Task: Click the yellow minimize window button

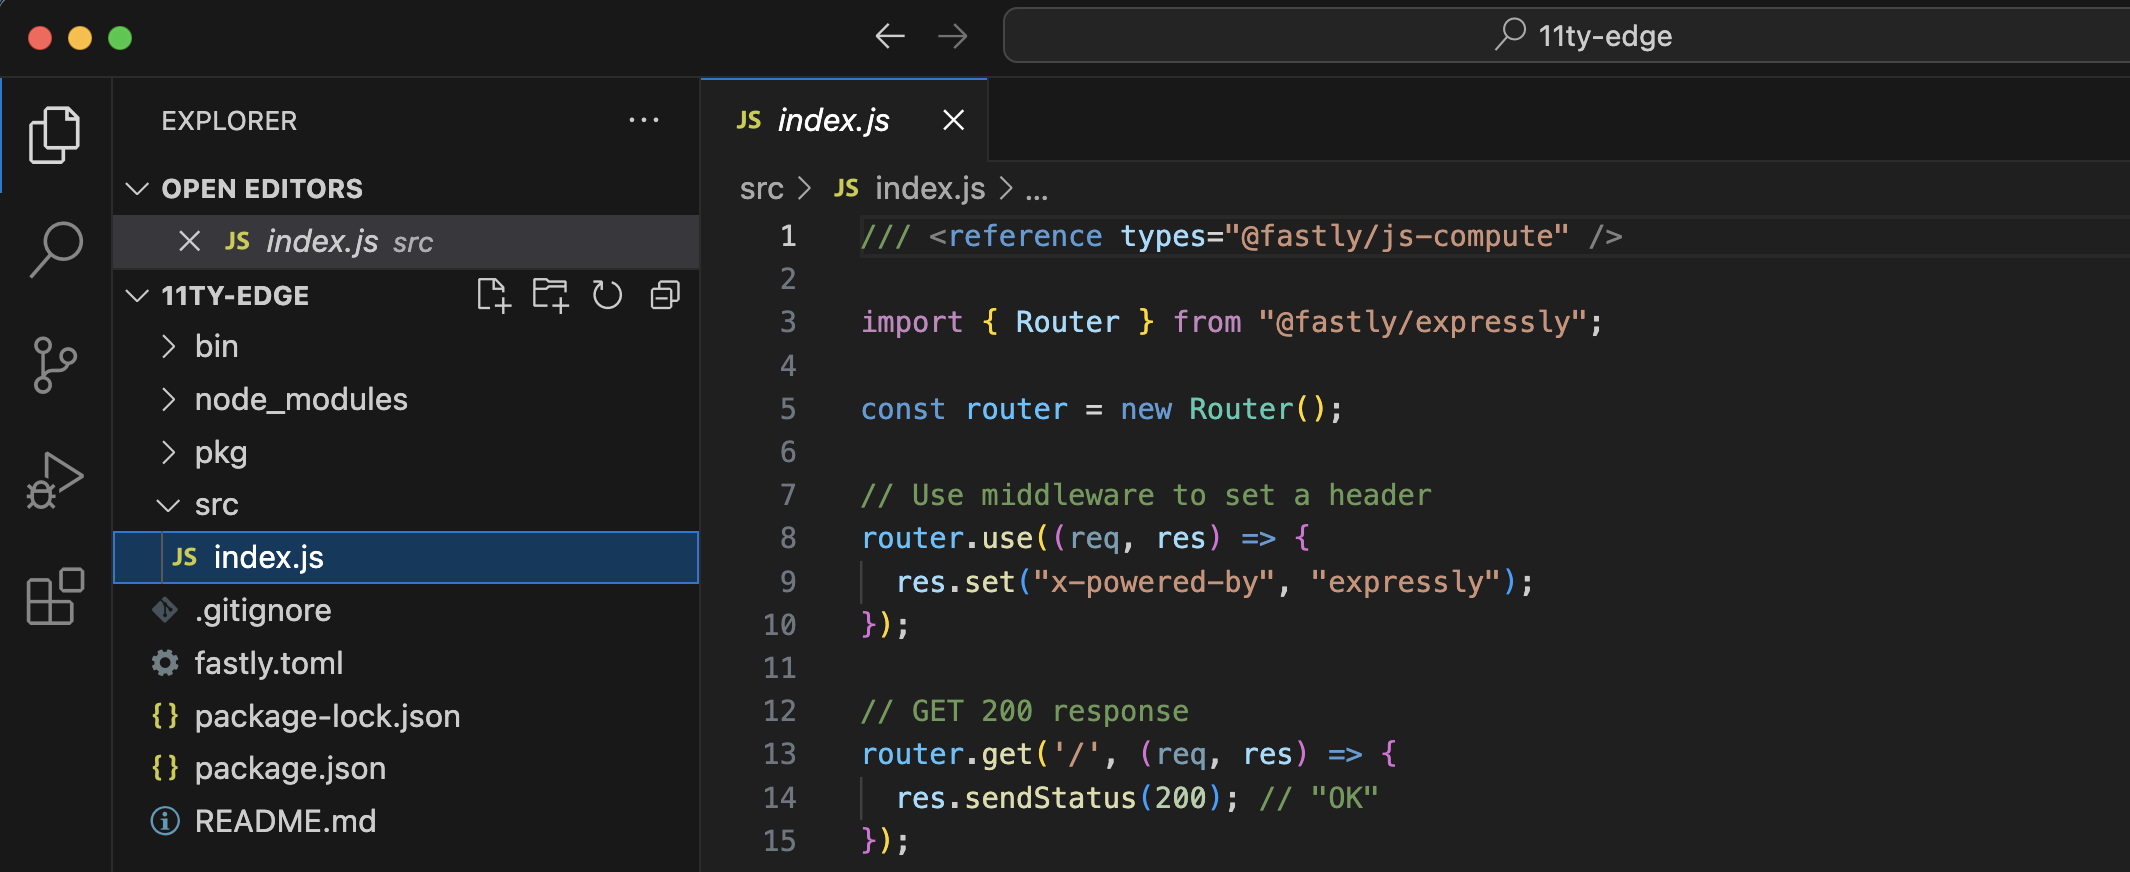Action: pyautogui.click(x=80, y=38)
